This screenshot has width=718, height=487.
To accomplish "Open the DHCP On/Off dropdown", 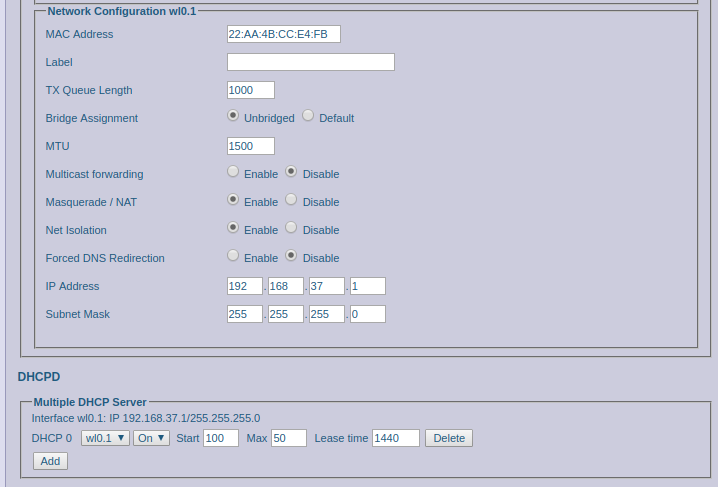I will click(x=151, y=438).
